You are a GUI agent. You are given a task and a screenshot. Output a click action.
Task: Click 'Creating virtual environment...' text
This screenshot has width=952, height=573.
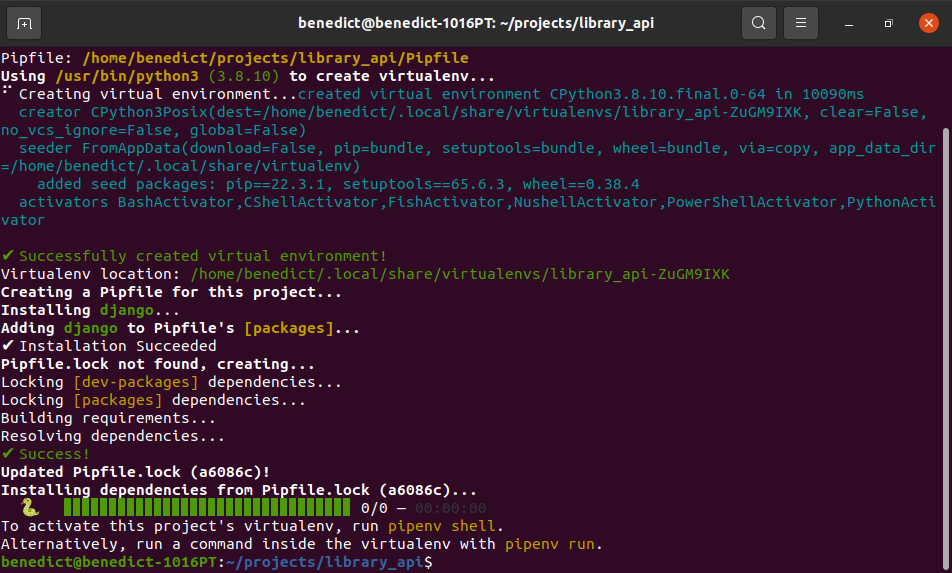(158, 95)
